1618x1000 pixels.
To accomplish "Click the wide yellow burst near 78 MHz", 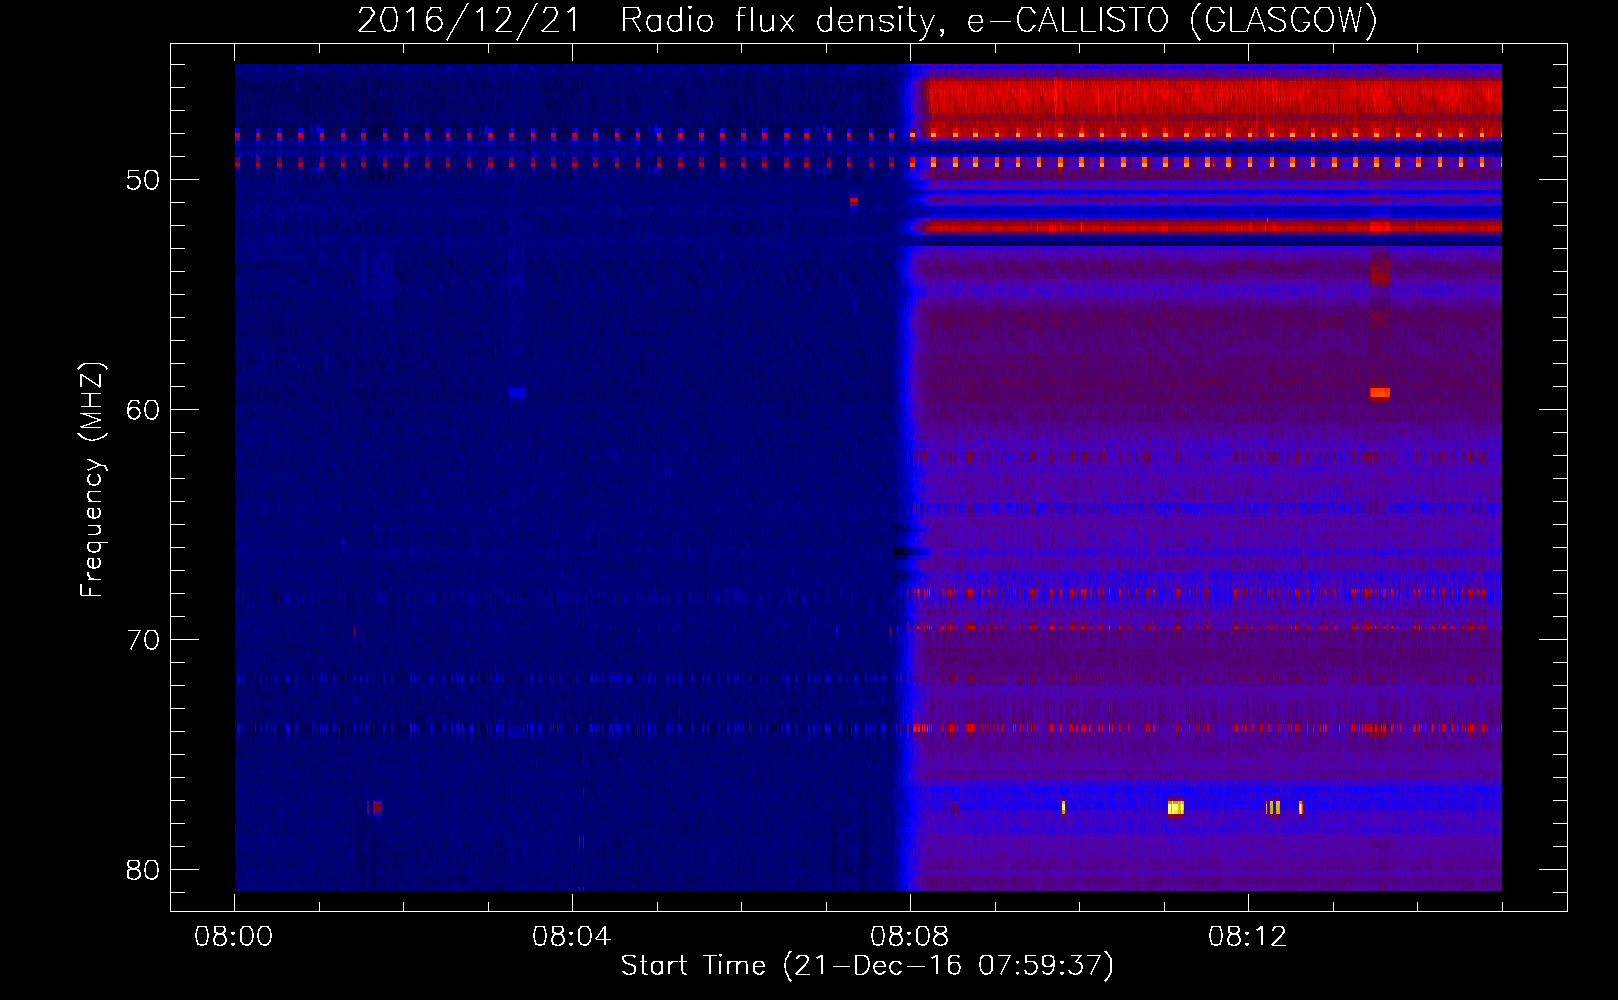I will point(1176,807).
